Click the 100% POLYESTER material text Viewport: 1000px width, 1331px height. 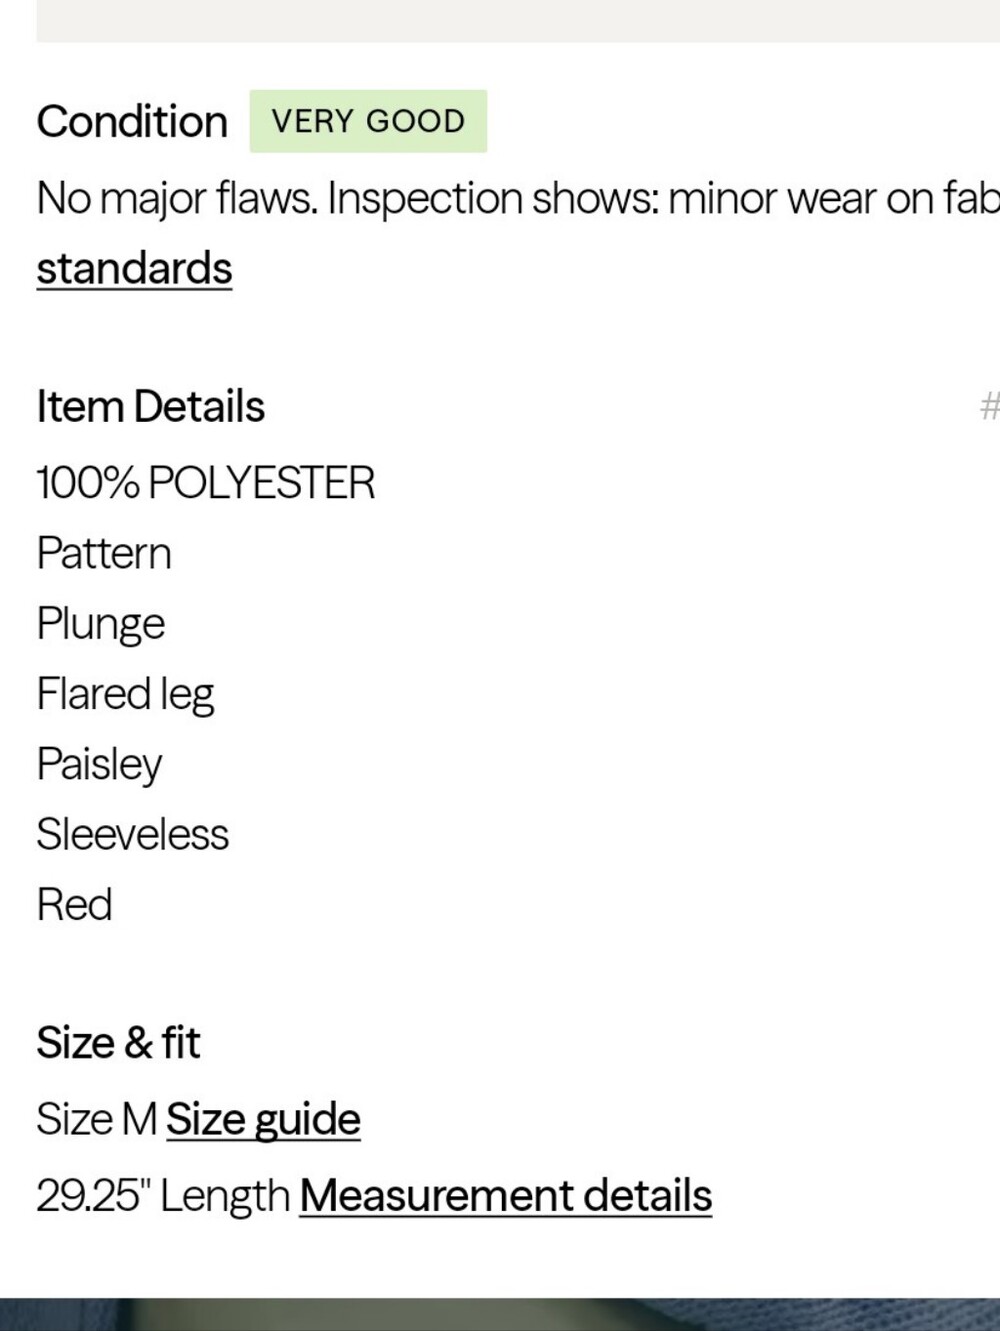click(206, 483)
